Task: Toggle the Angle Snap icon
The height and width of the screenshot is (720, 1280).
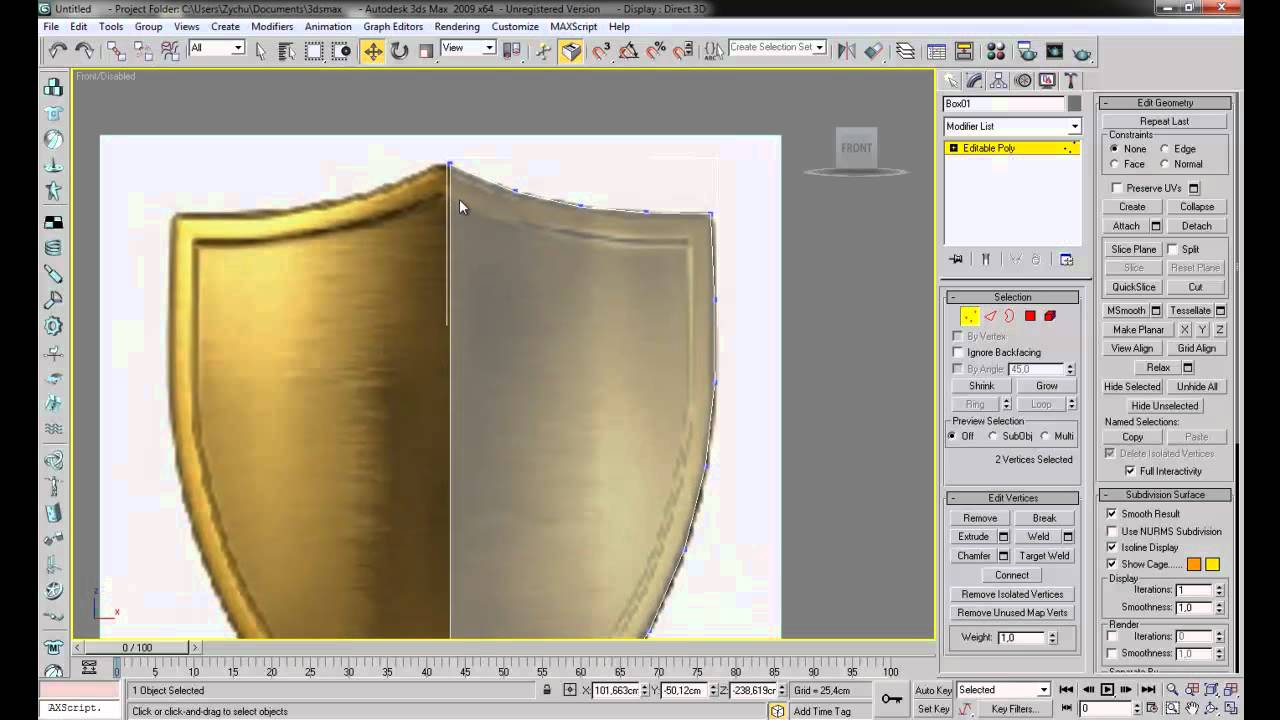Action: pos(629,51)
